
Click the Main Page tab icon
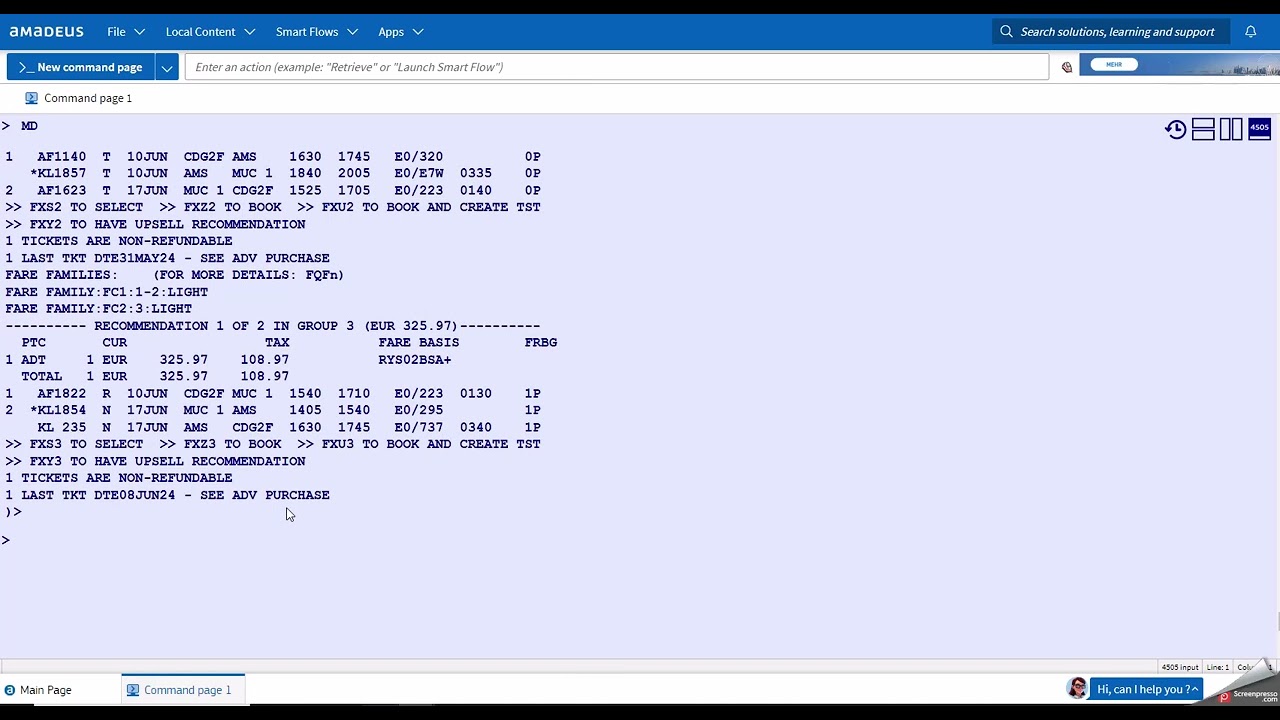[10, 690]
